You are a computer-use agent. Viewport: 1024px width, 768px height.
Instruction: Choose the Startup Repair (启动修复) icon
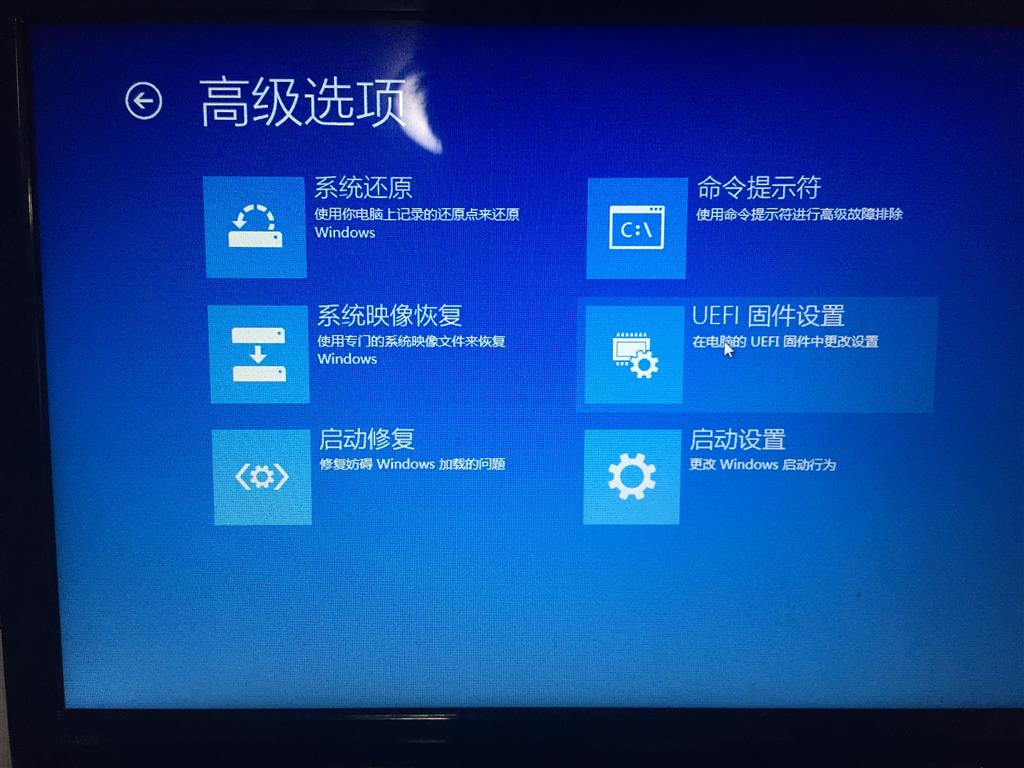pyautogui.click(x=262, y=477)
